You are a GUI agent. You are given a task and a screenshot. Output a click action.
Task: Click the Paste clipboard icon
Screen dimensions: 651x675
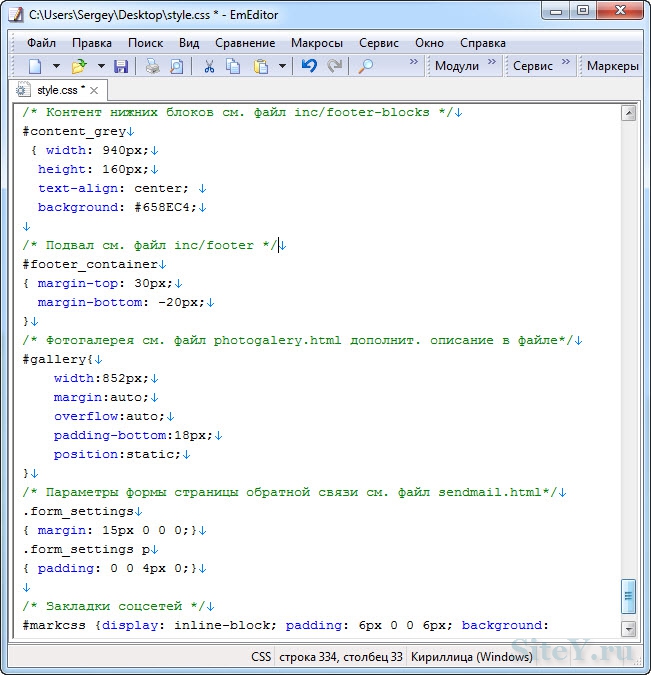tap(261, 66)
